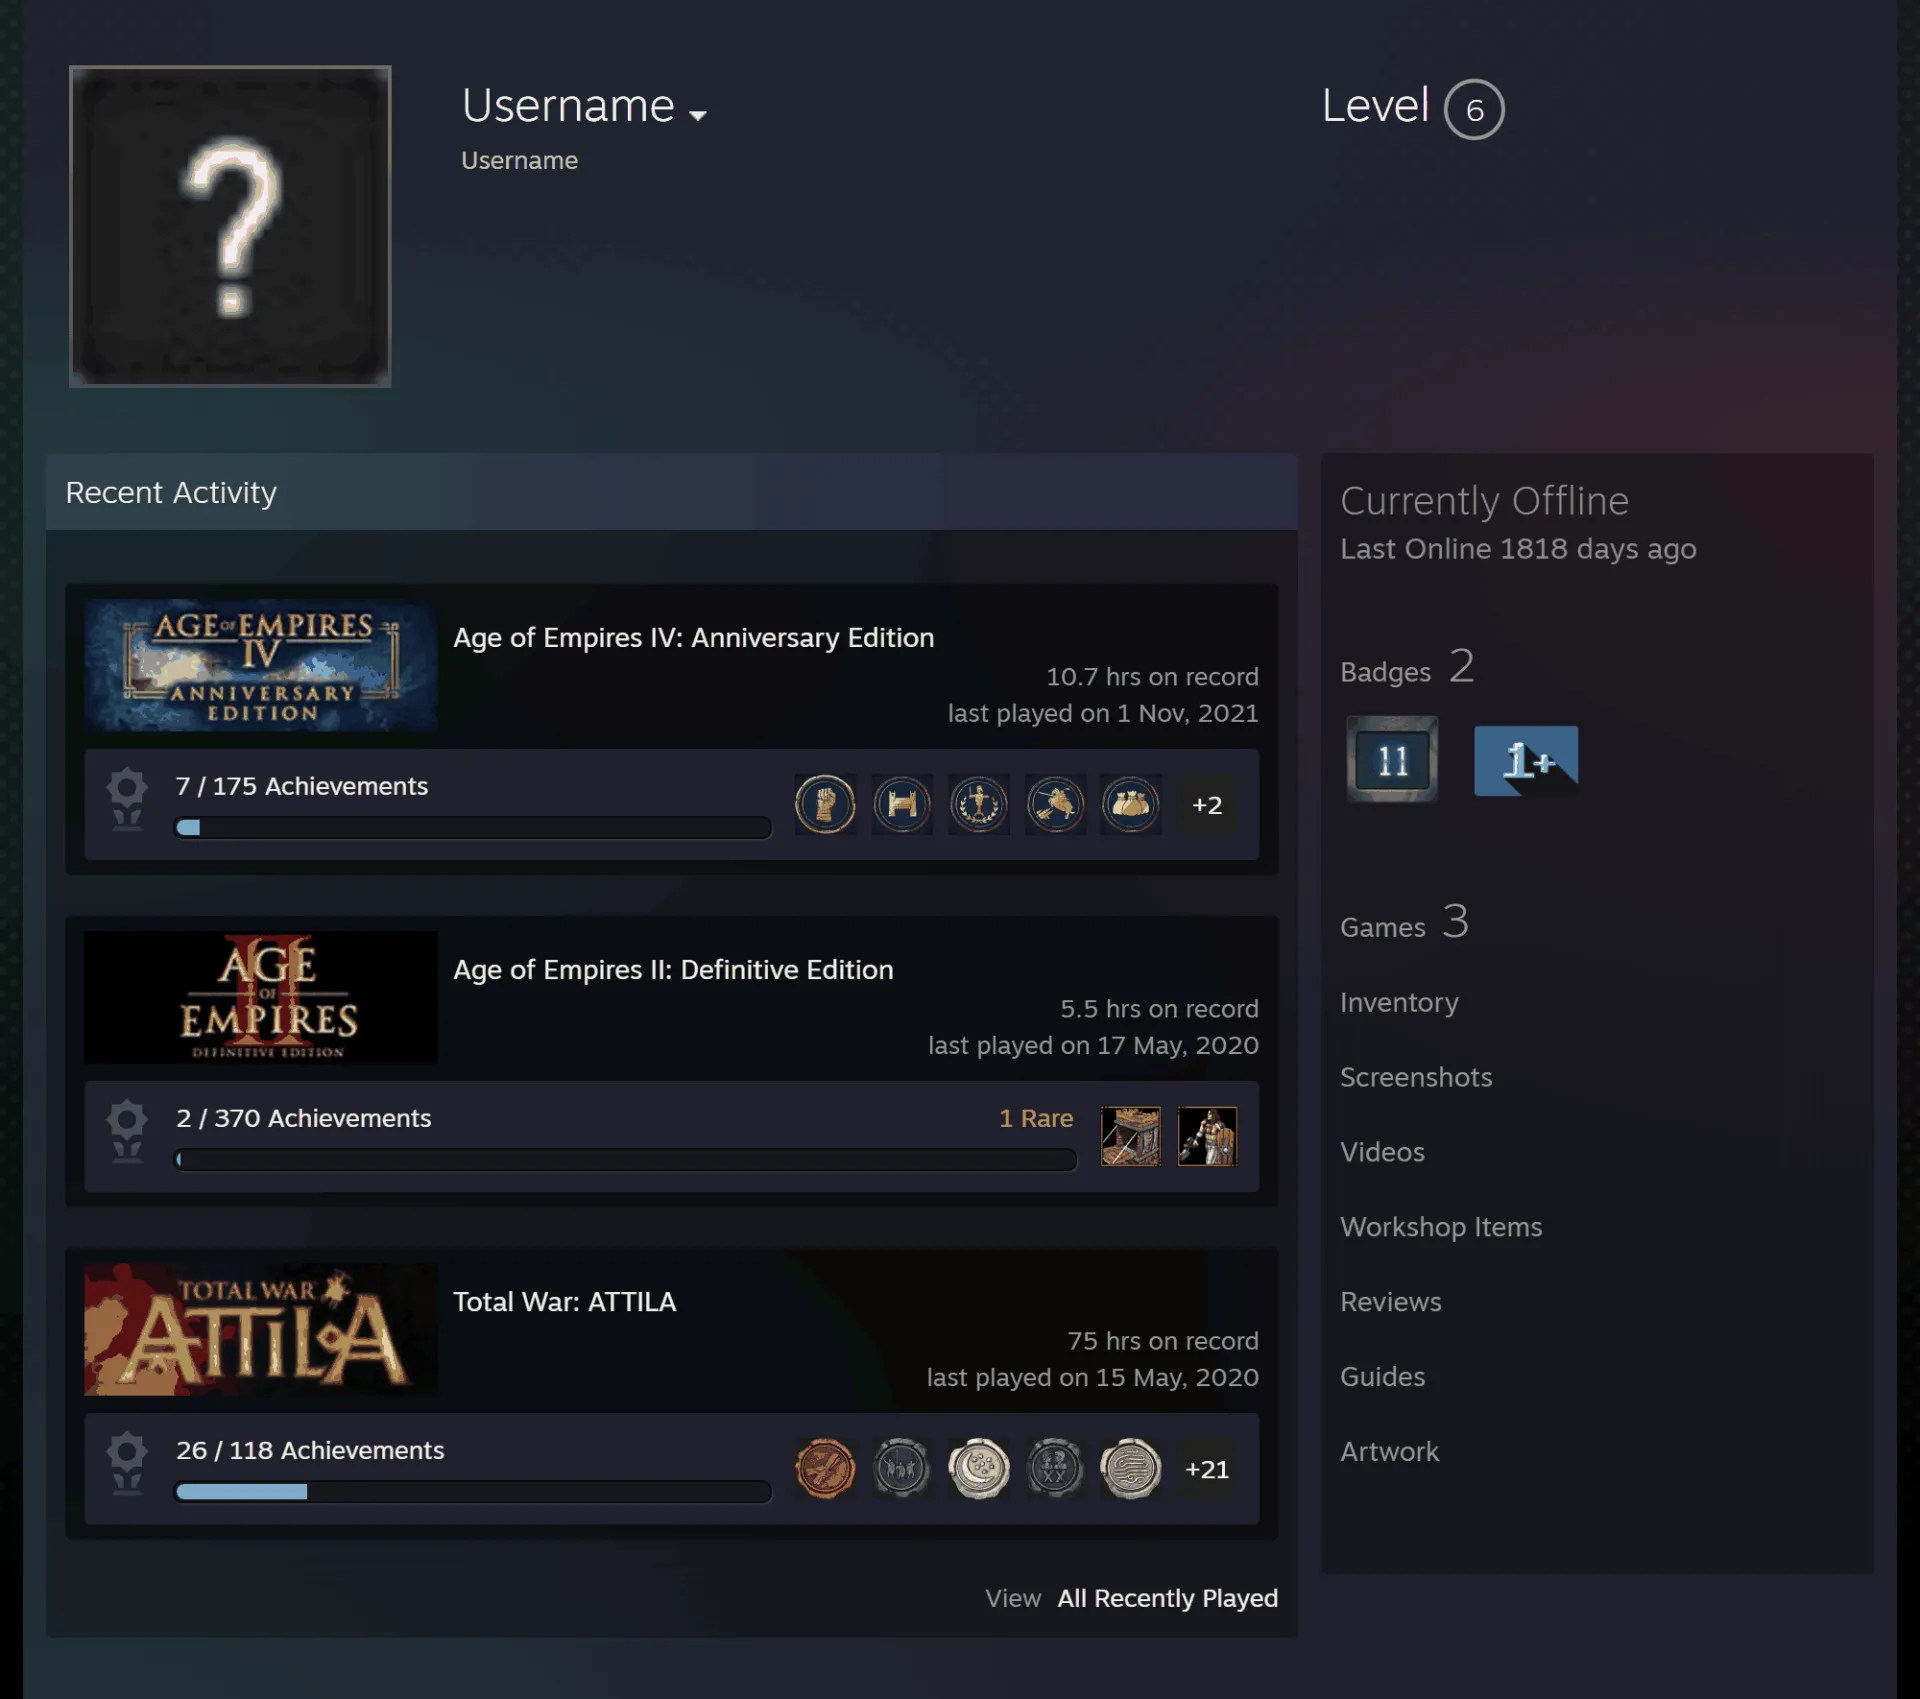
Task: Click the fist achievement icon for AoE IV
Action: pos(825,804)
